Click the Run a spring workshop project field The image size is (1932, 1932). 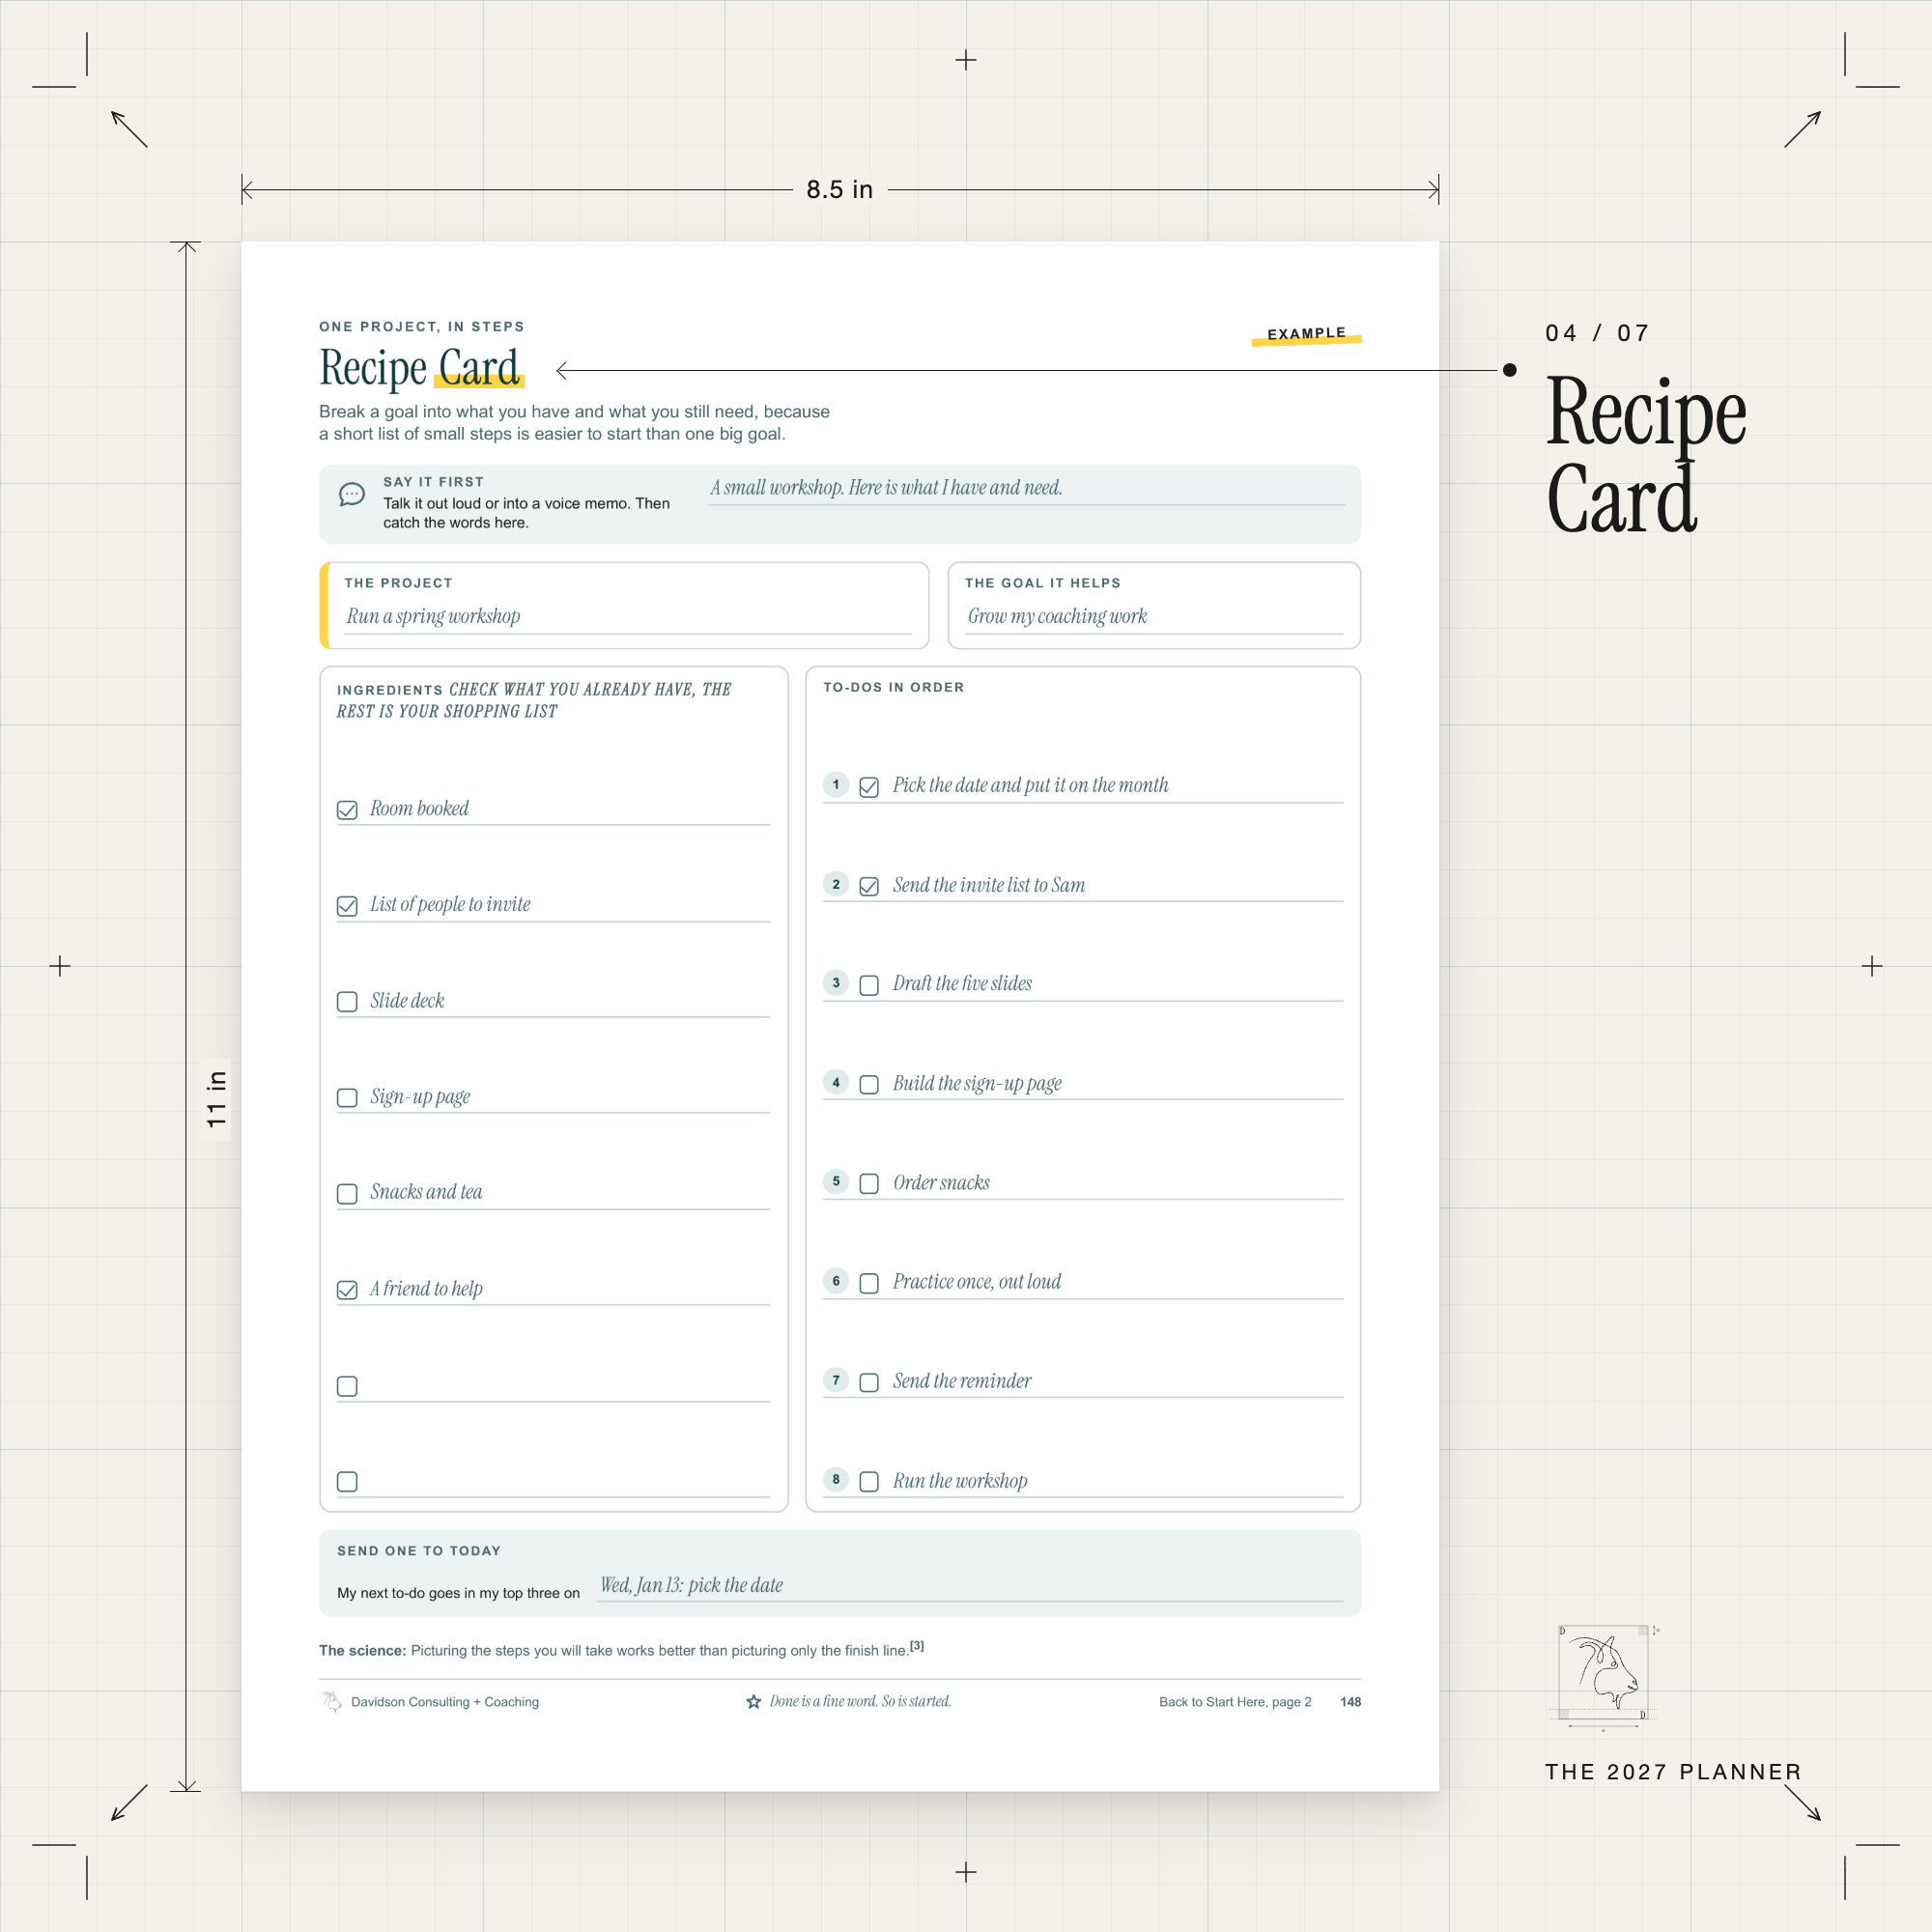(x=628, y=617)
